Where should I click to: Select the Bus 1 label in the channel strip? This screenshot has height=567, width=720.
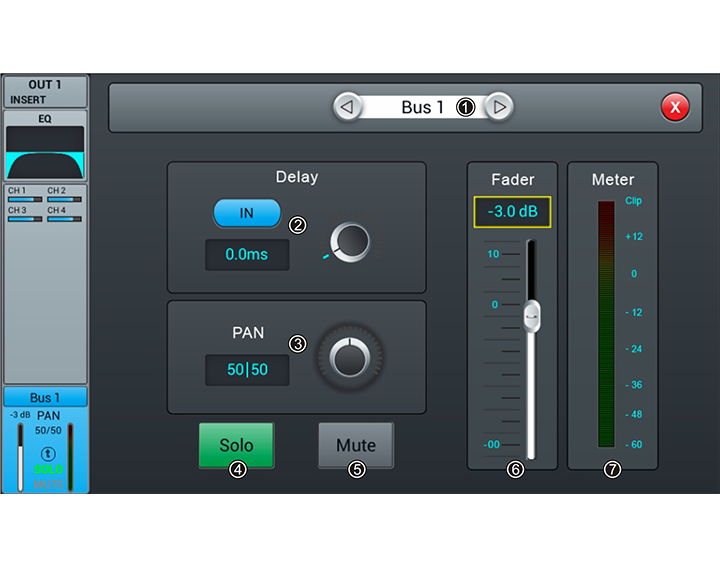click(x=45, y=398)
